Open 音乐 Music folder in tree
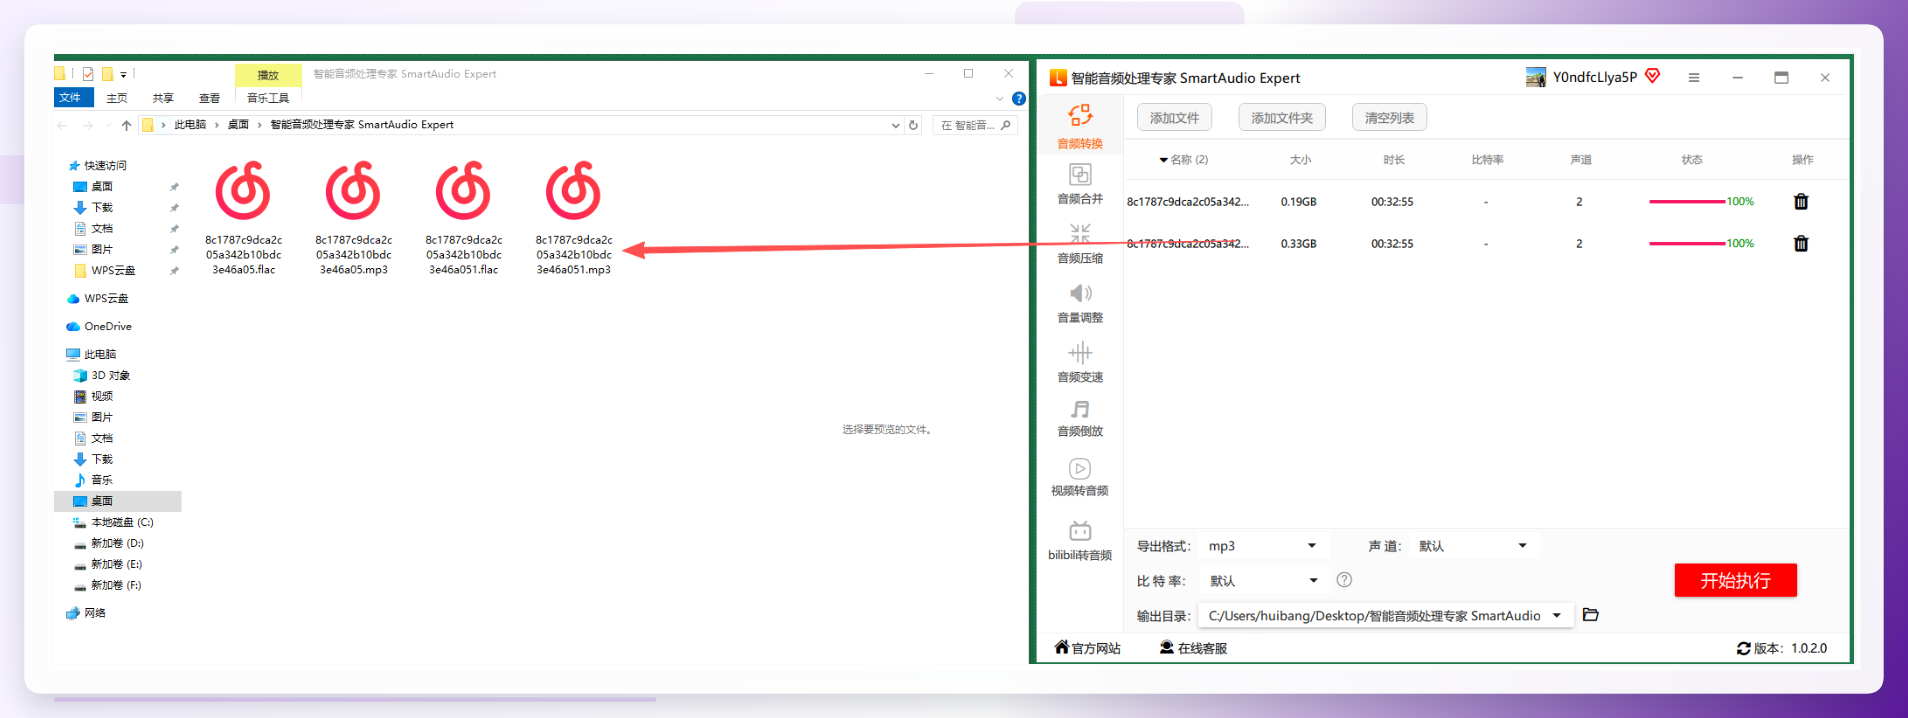Viewport: 1908px width, 718px height. [94, 480]
